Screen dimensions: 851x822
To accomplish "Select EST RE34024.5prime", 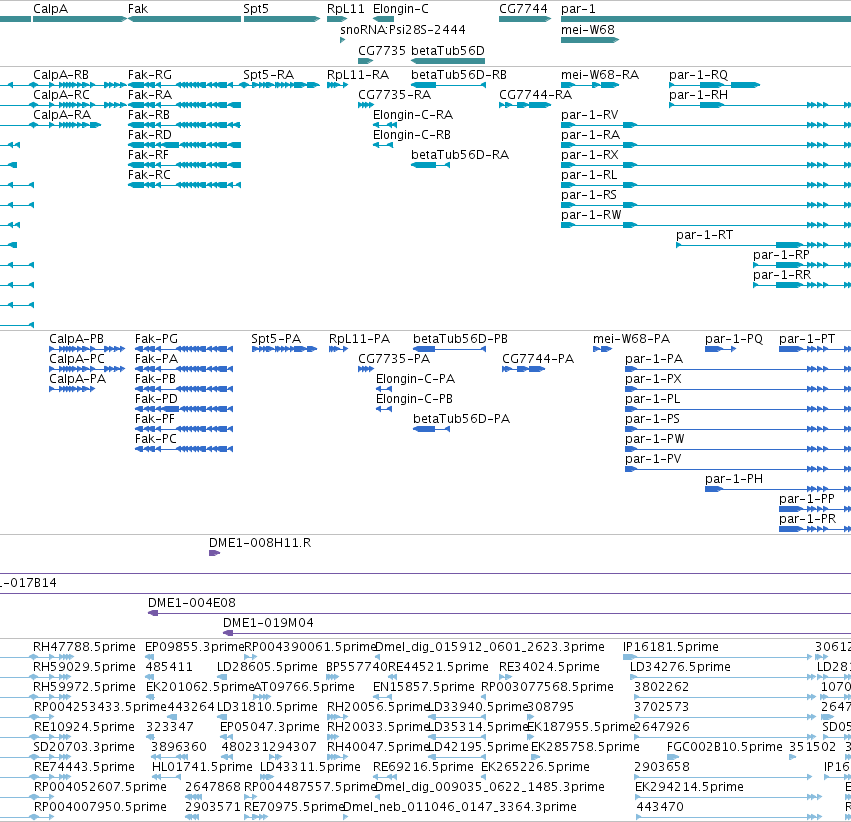I will click(x=549, y=667).
